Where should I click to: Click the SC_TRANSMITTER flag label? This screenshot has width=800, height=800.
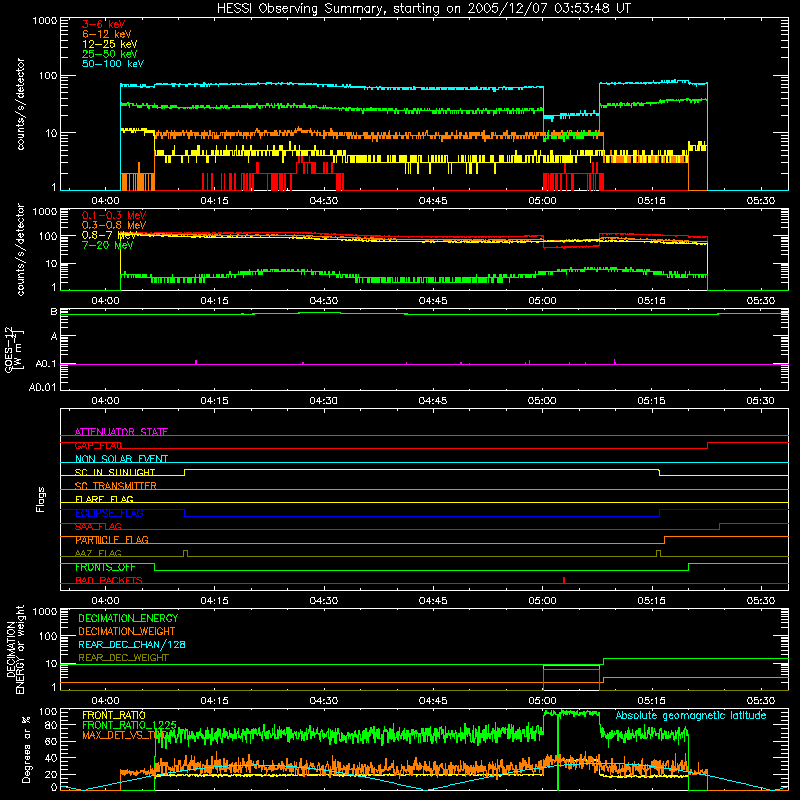(x=116, y=486)
